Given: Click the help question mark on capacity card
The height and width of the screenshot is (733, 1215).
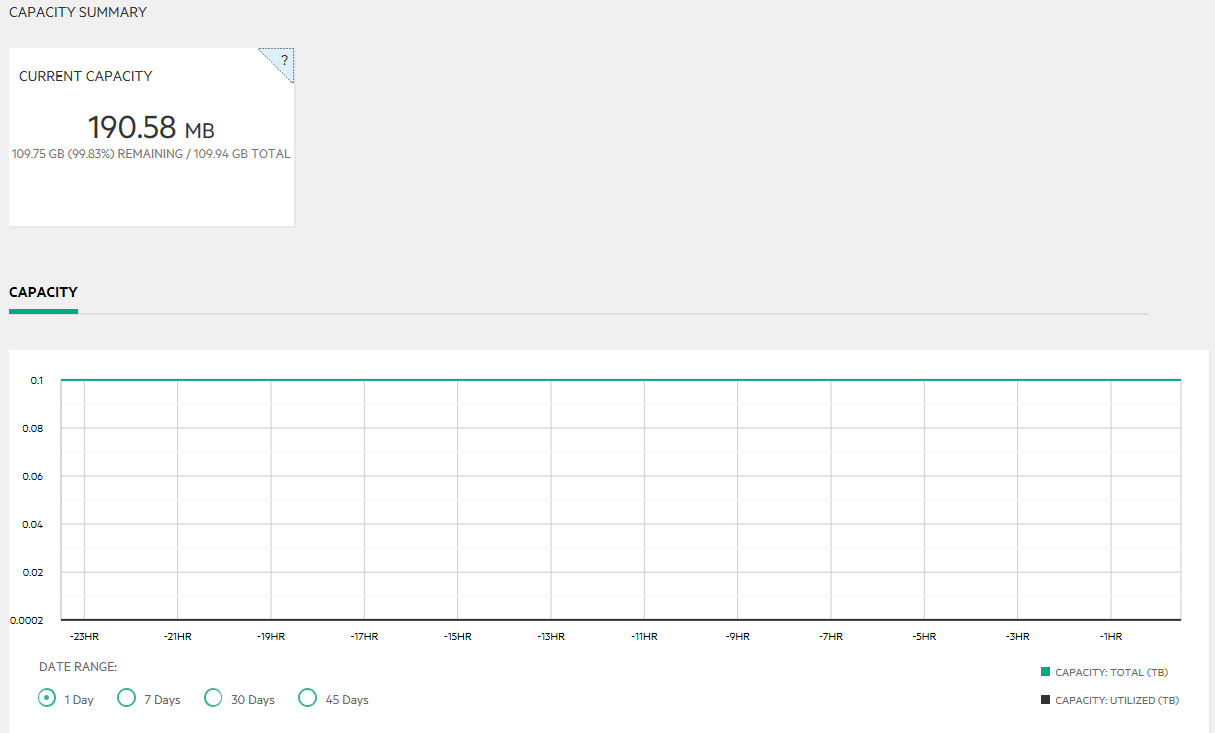Looking at the screenshot, I should tap(284, 60).
